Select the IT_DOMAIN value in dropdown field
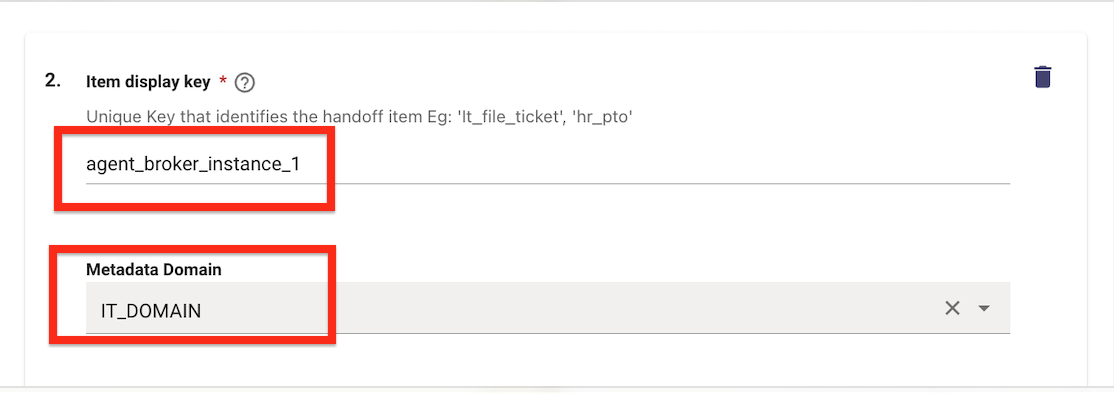 click(x=151, y=310)
